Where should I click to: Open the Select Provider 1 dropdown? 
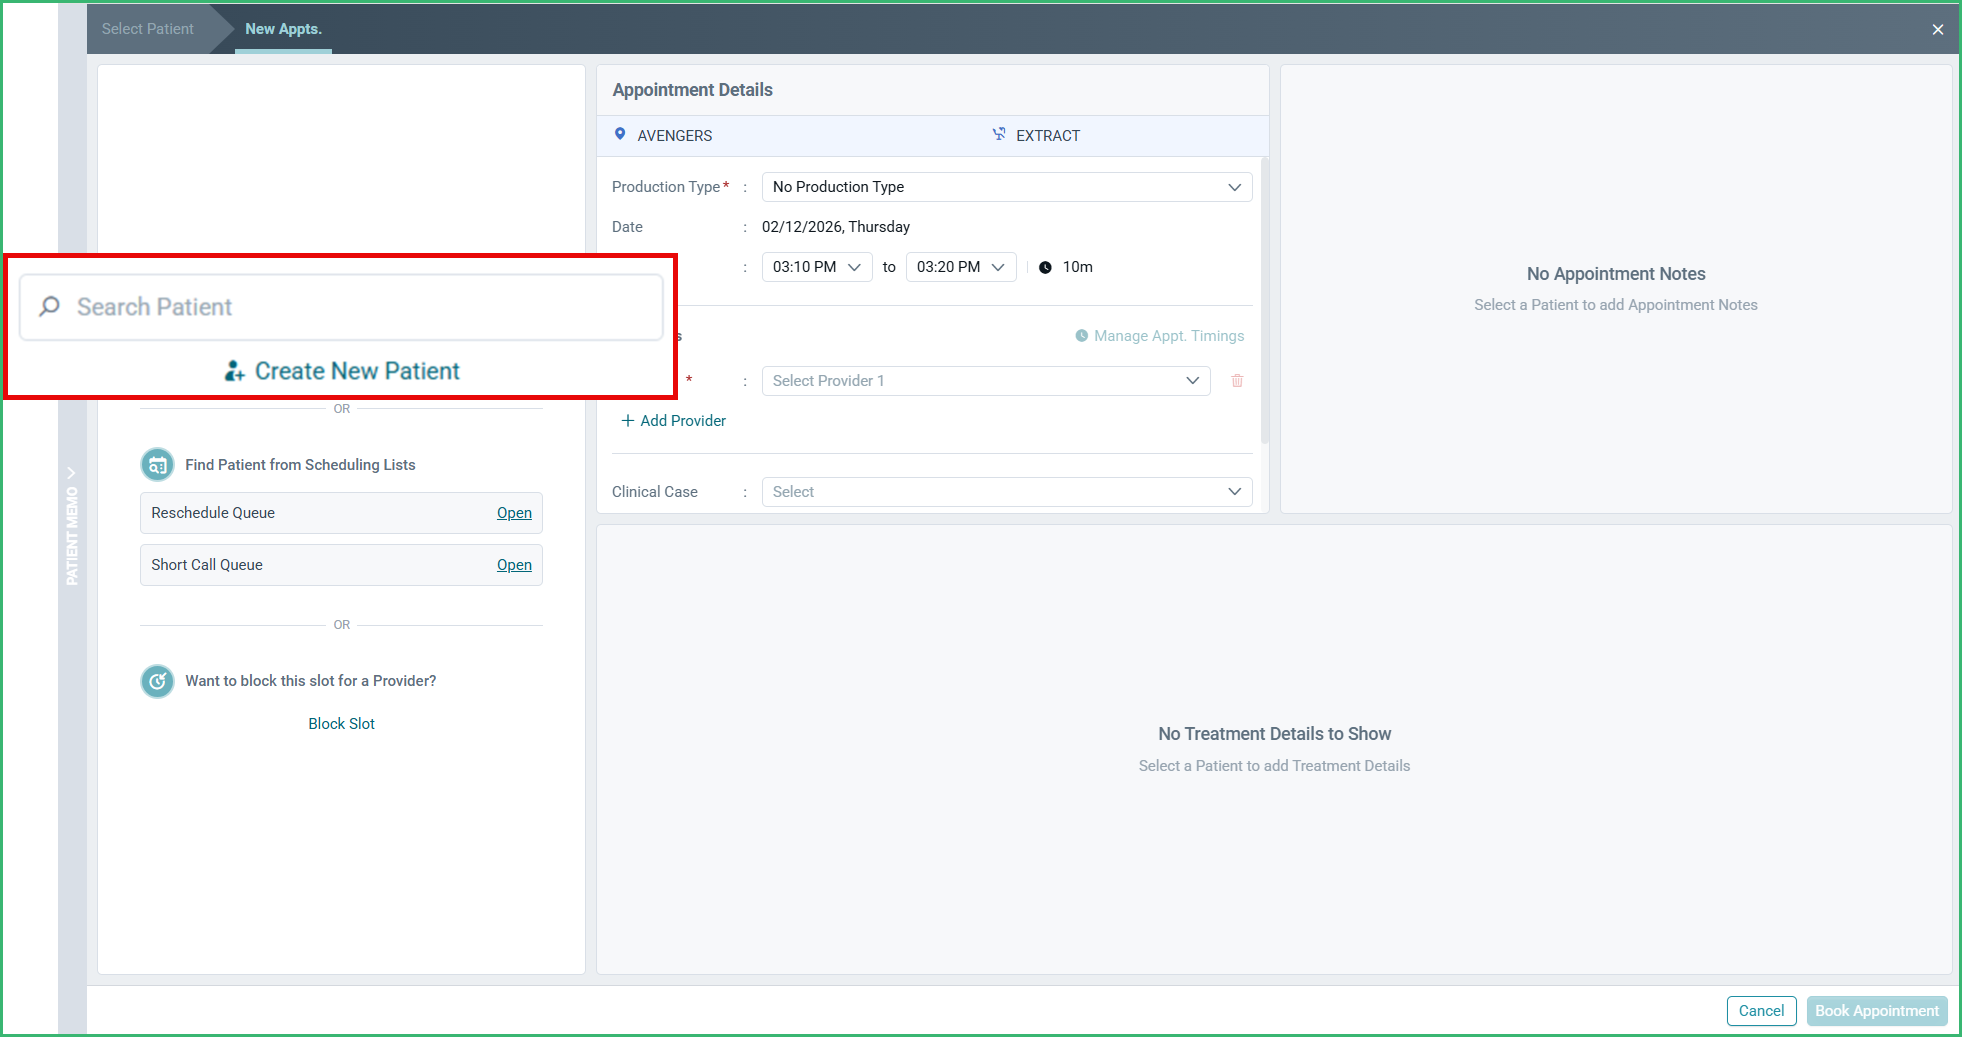tap(986, 381)
